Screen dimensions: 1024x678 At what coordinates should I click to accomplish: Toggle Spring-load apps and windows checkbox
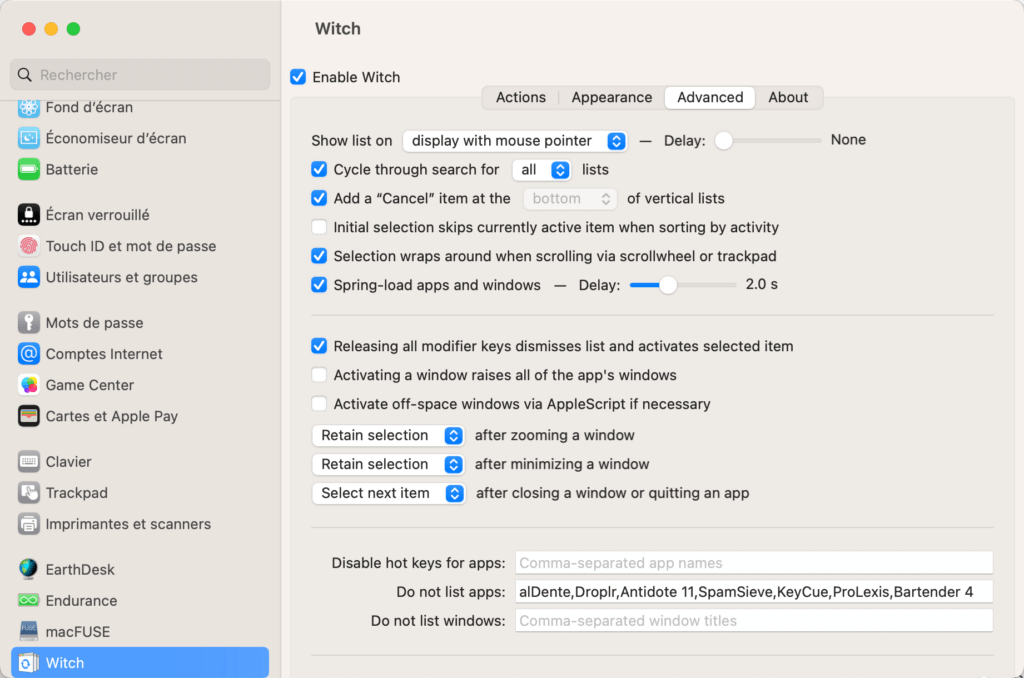tap(319, 285)
